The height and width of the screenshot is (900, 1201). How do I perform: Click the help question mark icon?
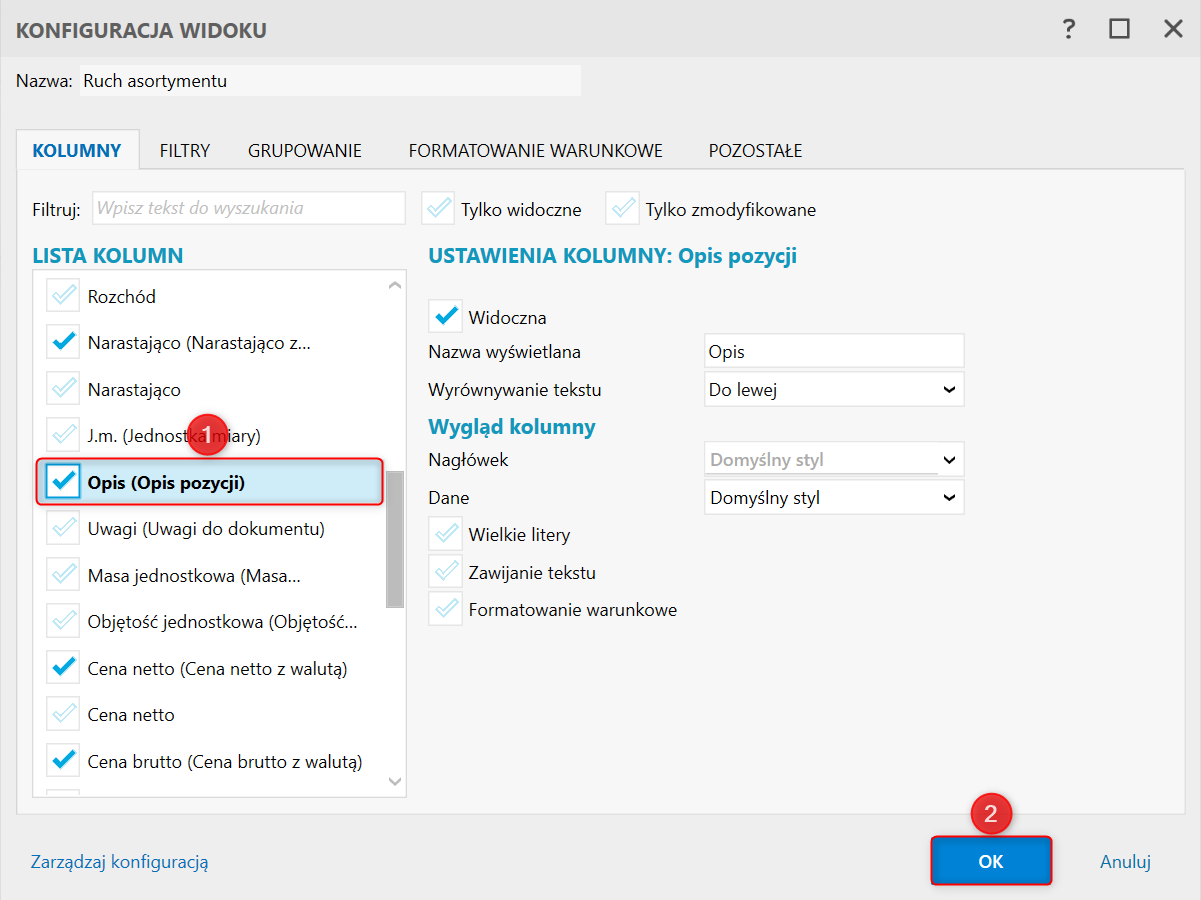point(1069,29)
